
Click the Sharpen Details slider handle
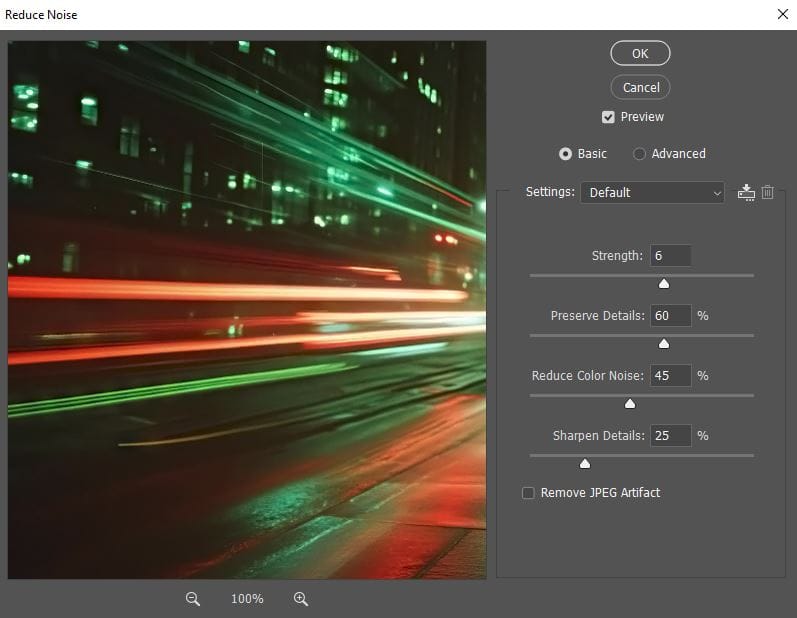point(585,464)
